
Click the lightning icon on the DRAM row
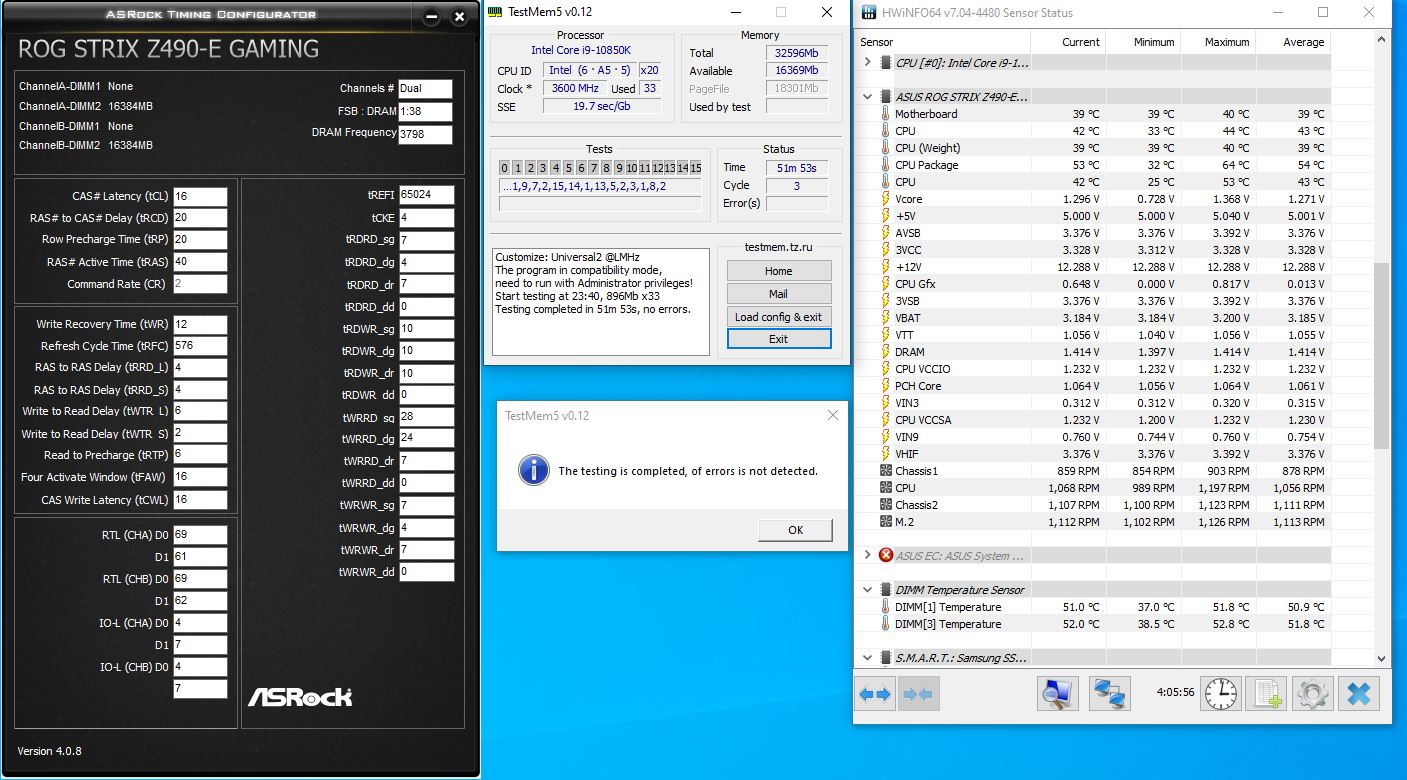click(x=885, y=352)
